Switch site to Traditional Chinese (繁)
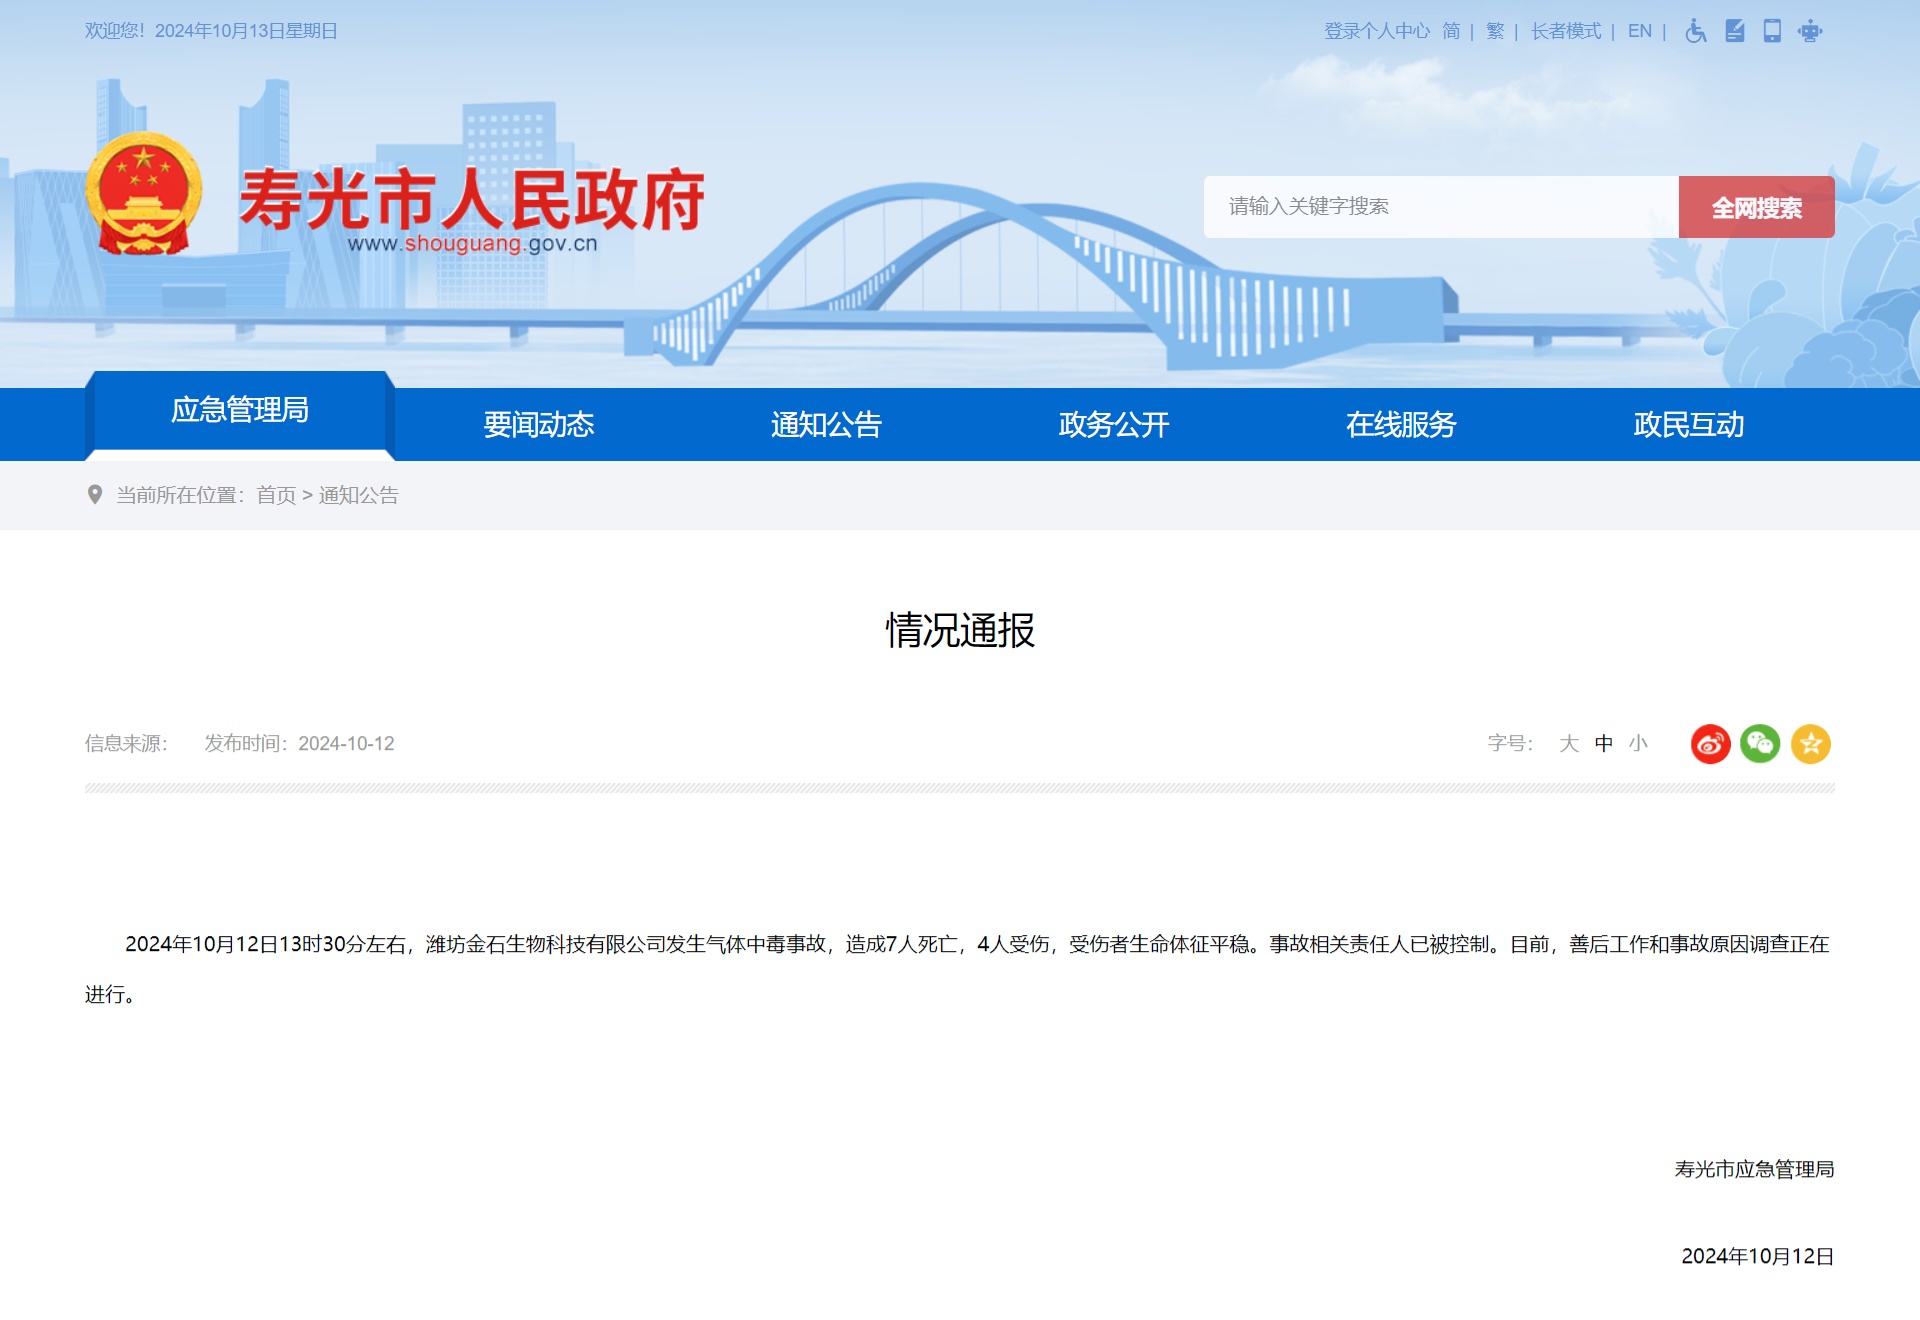1920x1320 pixels. tap(1494, 31)
